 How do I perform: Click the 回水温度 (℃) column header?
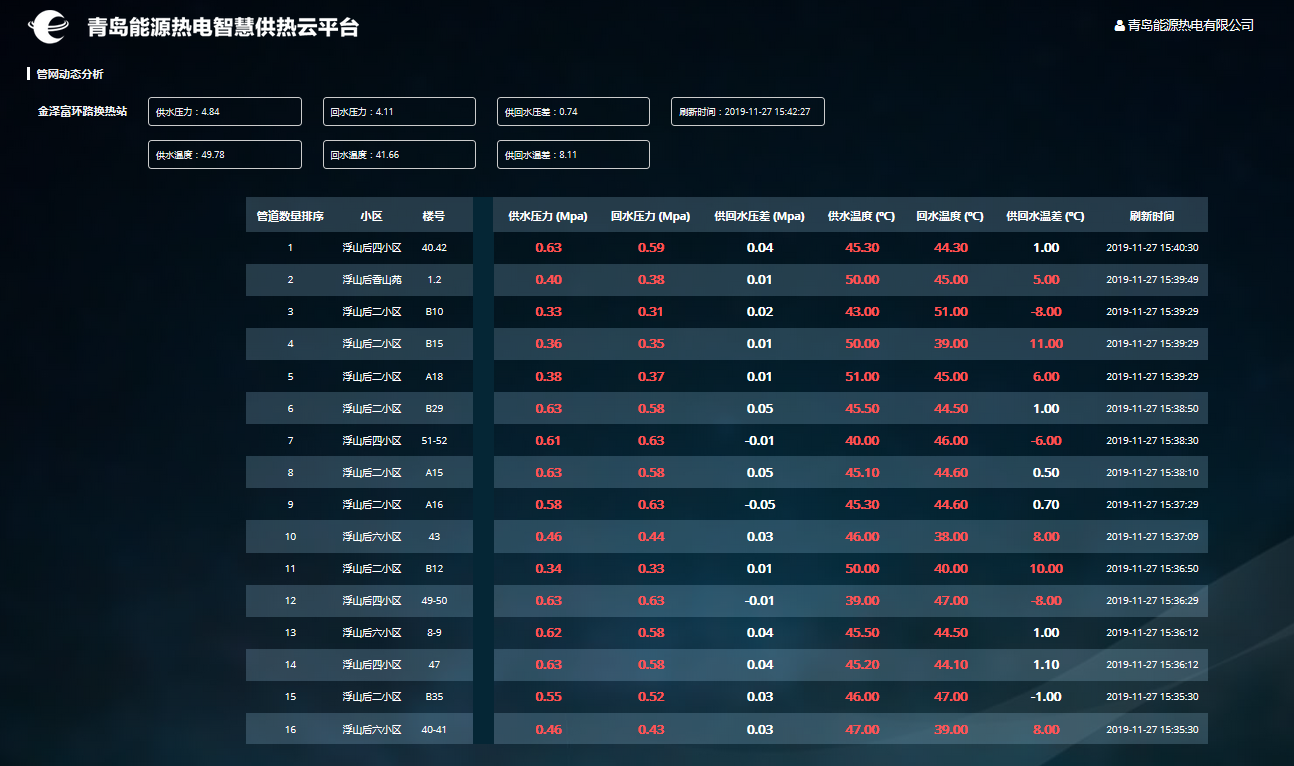(x=950, y=216)
